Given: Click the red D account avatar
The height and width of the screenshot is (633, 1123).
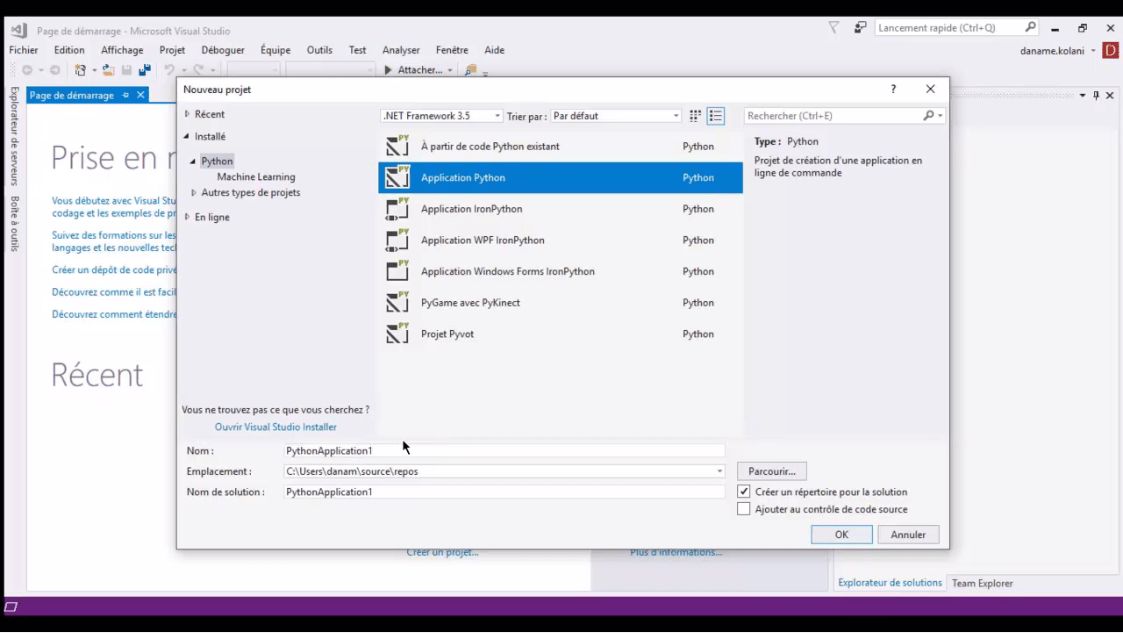Looking at the screenshot, I should point(1111,50).
